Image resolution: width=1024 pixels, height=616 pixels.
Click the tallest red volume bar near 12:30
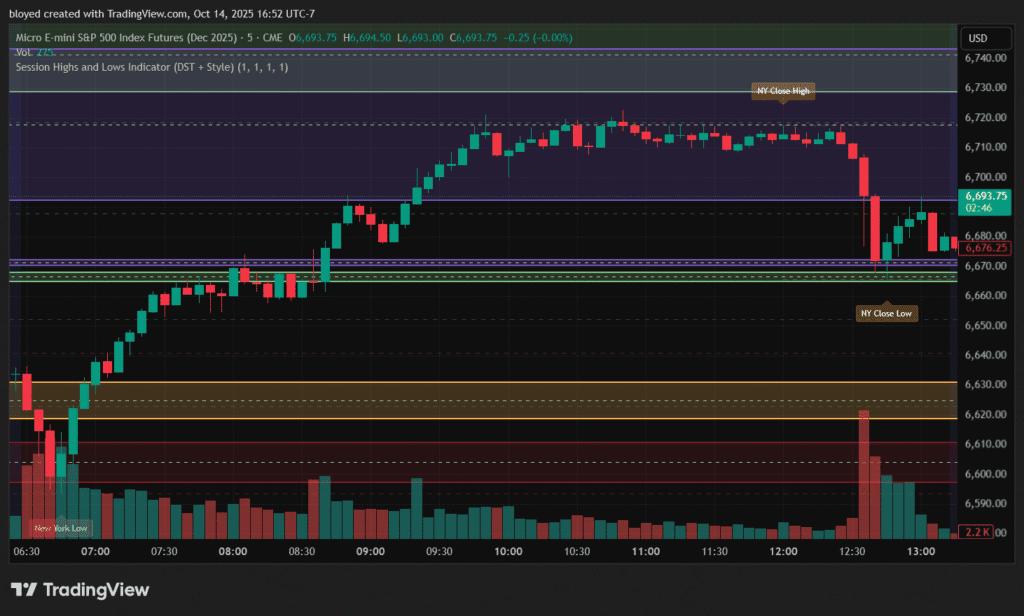click(x=864, y=470)
